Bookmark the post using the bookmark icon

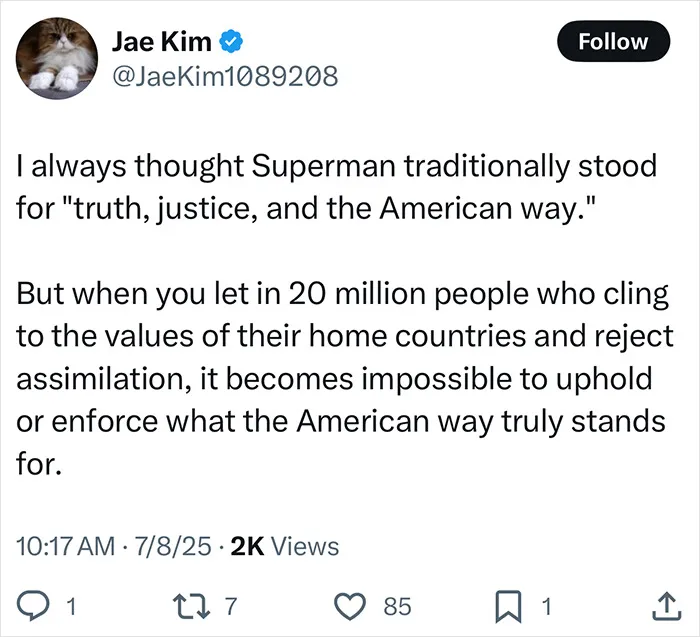pos(508,606)
